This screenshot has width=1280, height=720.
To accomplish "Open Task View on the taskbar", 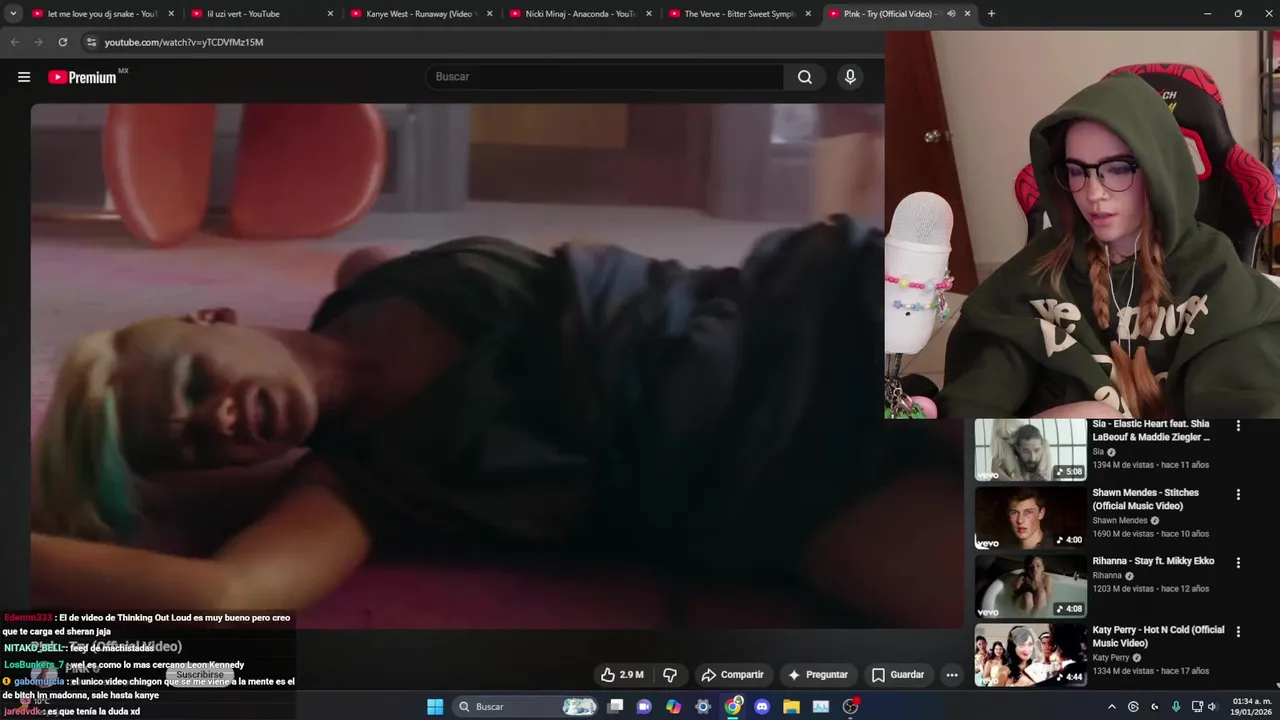I will (x=616, y=707).
